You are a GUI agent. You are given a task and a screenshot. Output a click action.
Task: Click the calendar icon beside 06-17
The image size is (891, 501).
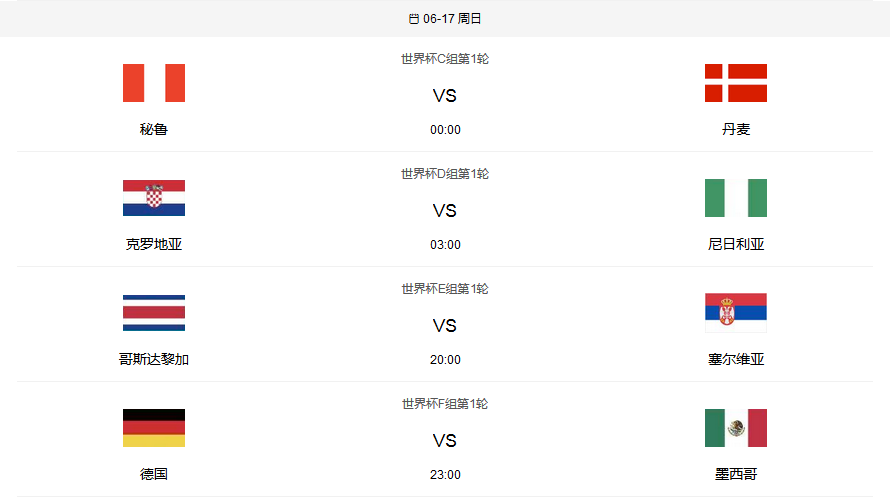tap(414, 19)
